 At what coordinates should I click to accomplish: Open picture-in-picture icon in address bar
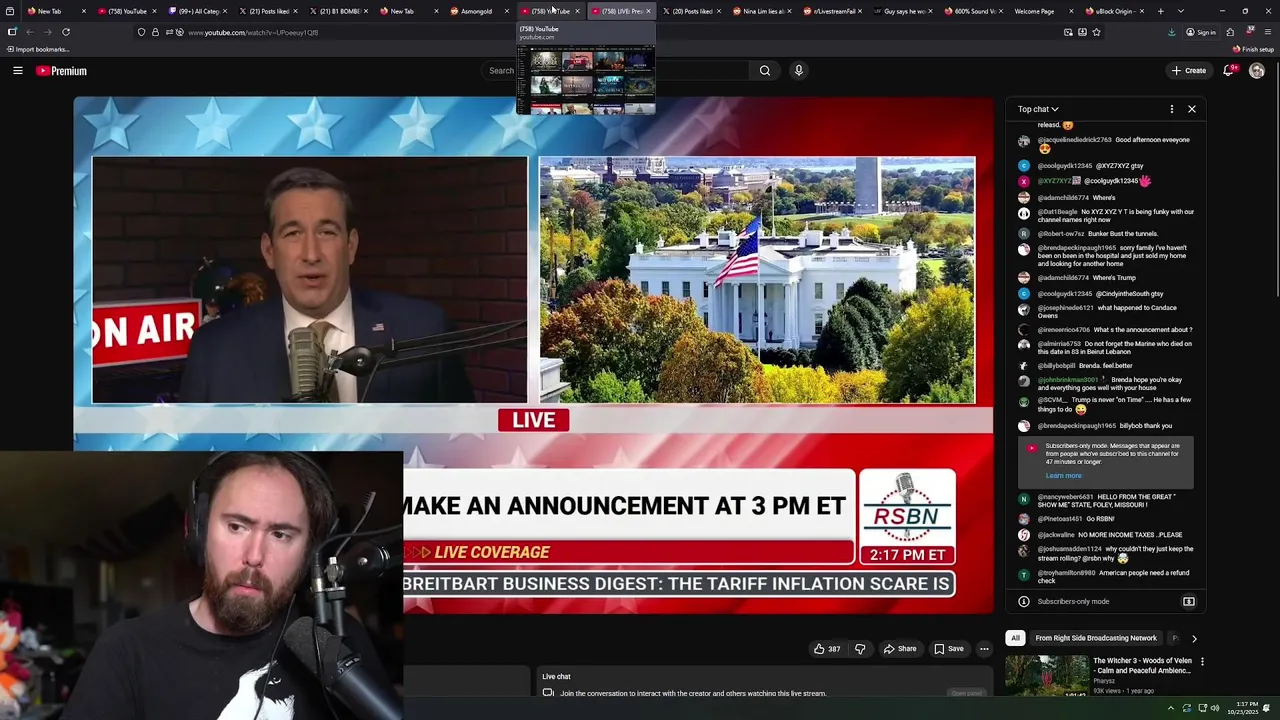tap(1068, 32)
